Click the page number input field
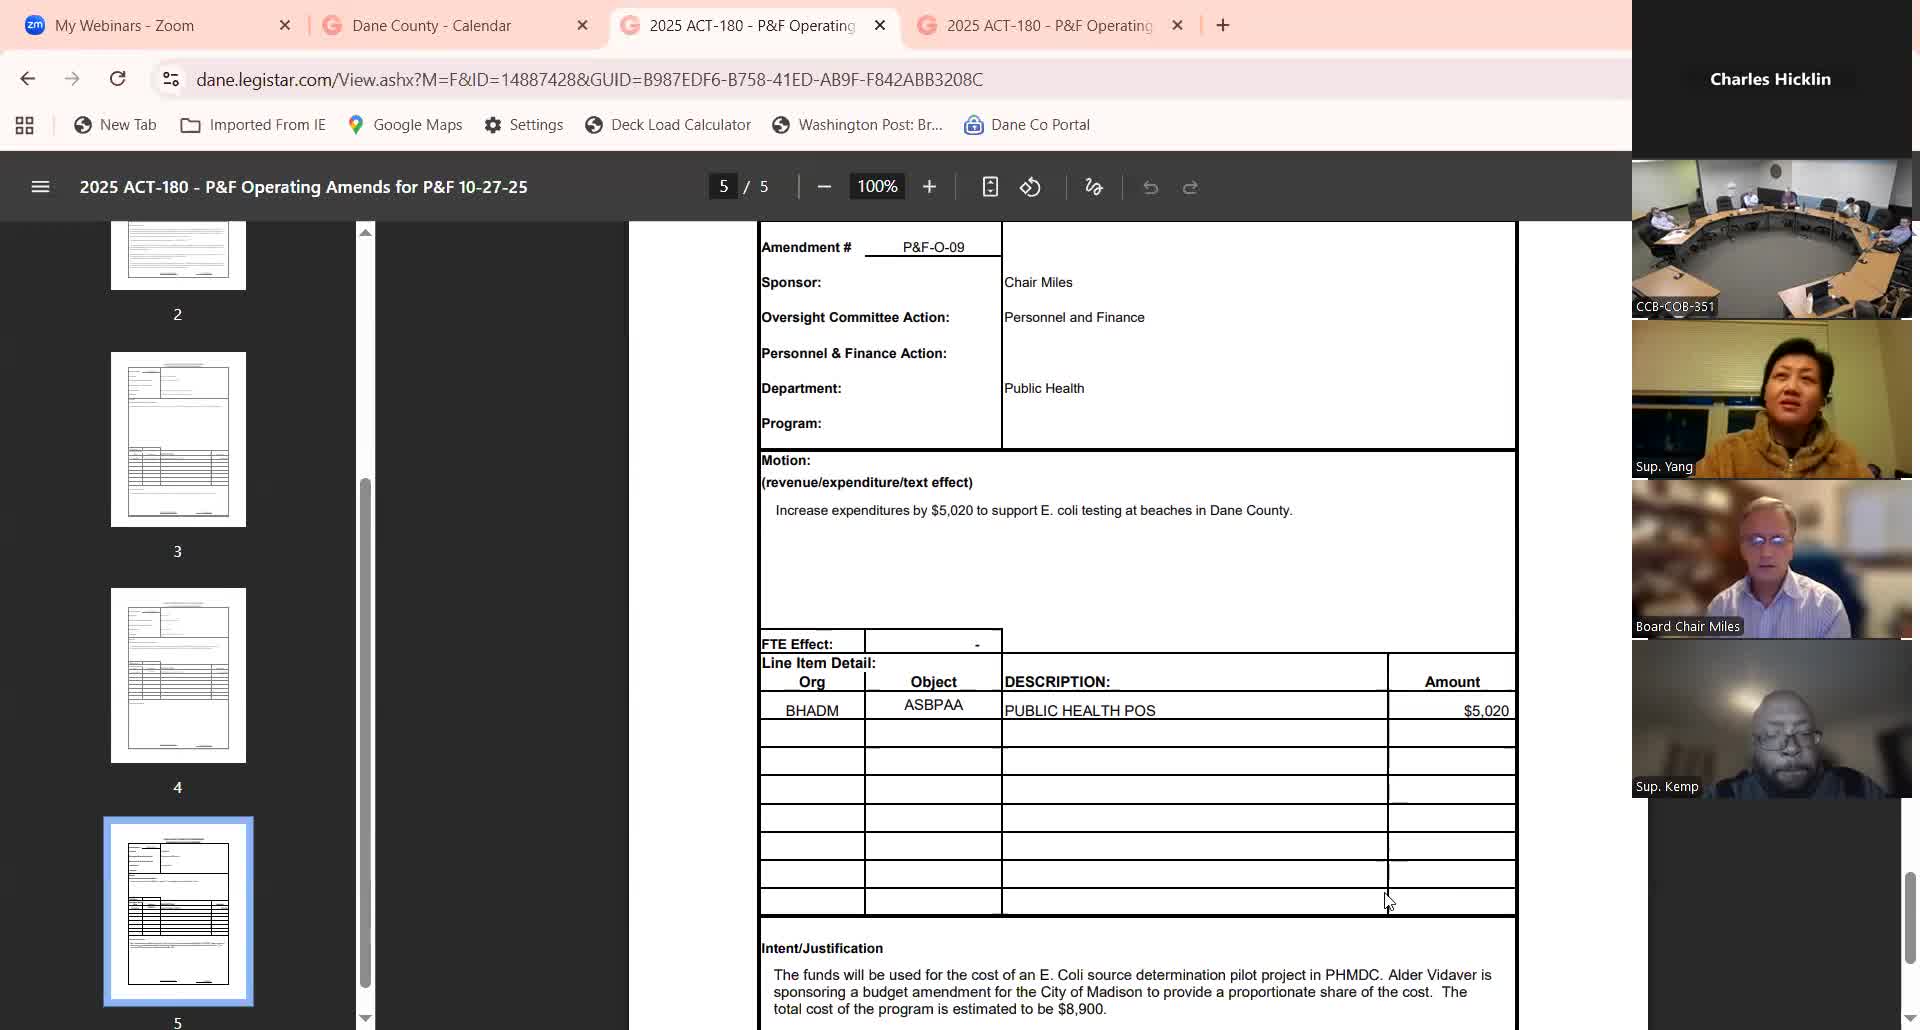 [x=723, y=187]
